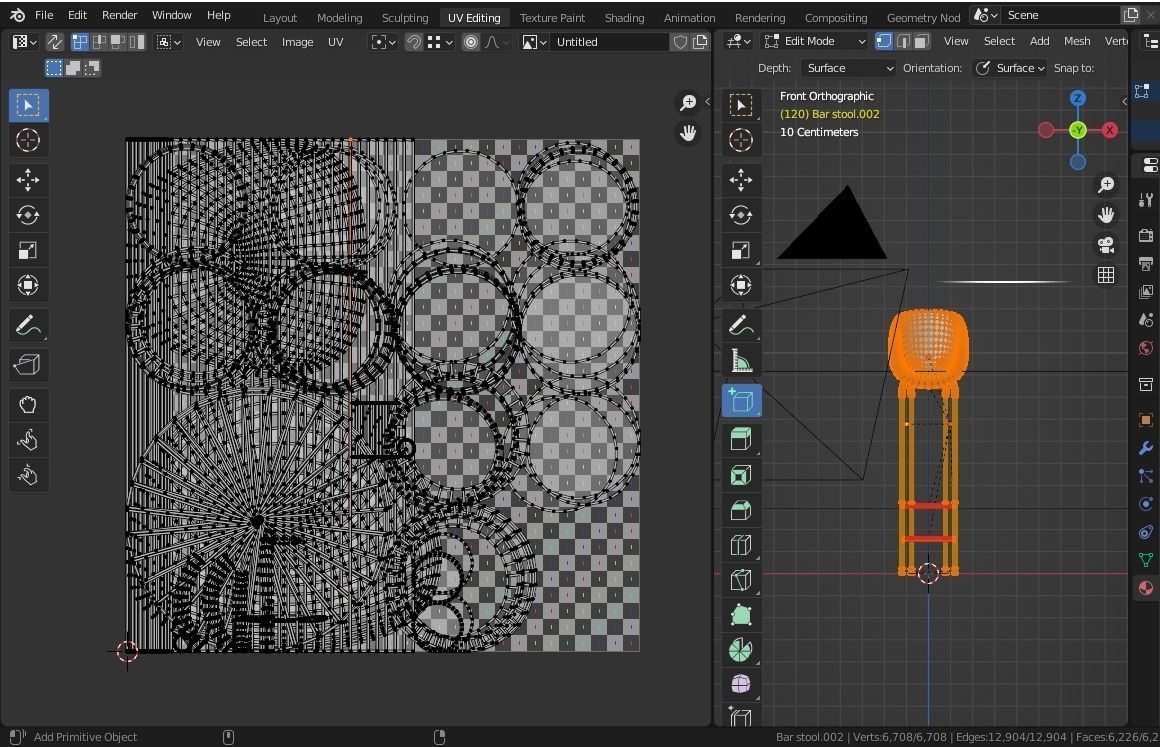Open the pivot point dropdown in the UV editor

(x=383, y=42)
